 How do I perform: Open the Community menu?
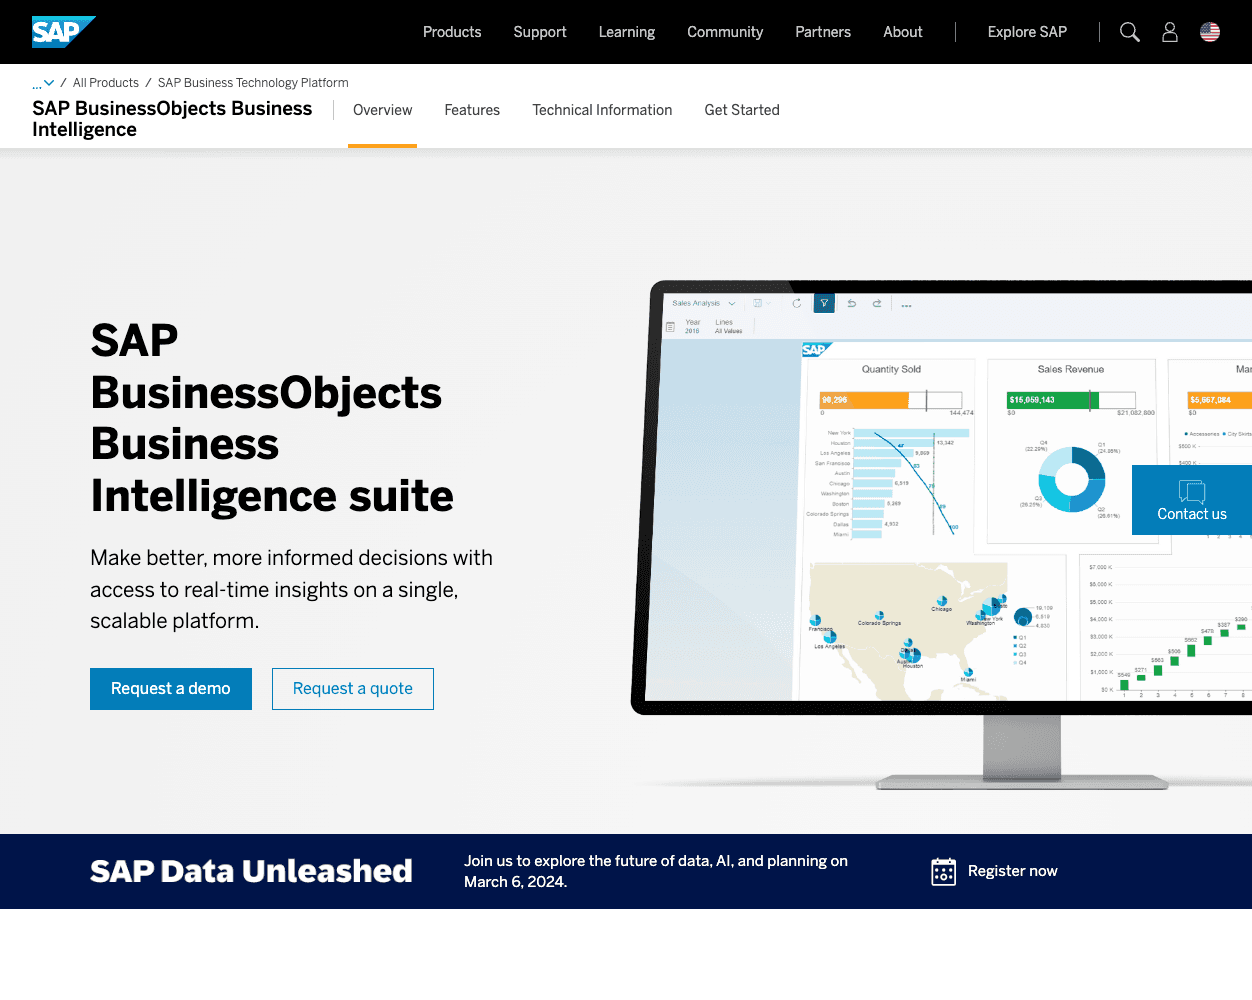725,32
